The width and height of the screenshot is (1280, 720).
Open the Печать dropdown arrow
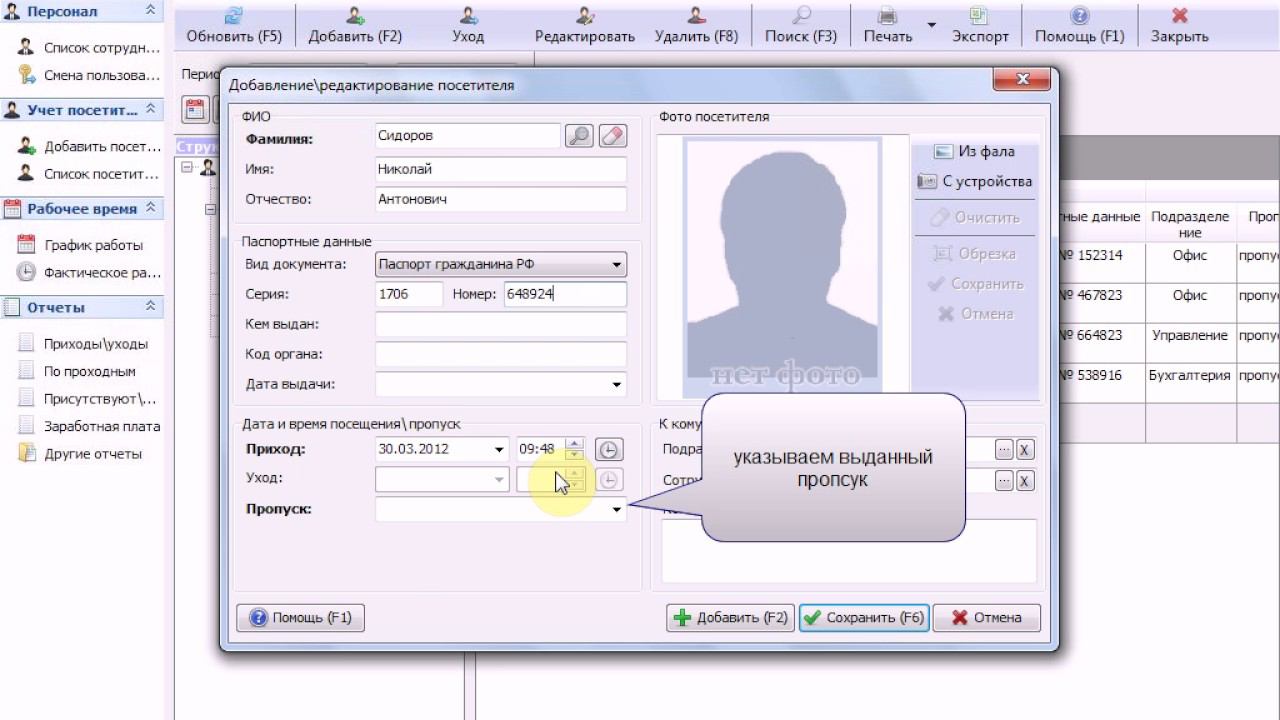(931, 24)
